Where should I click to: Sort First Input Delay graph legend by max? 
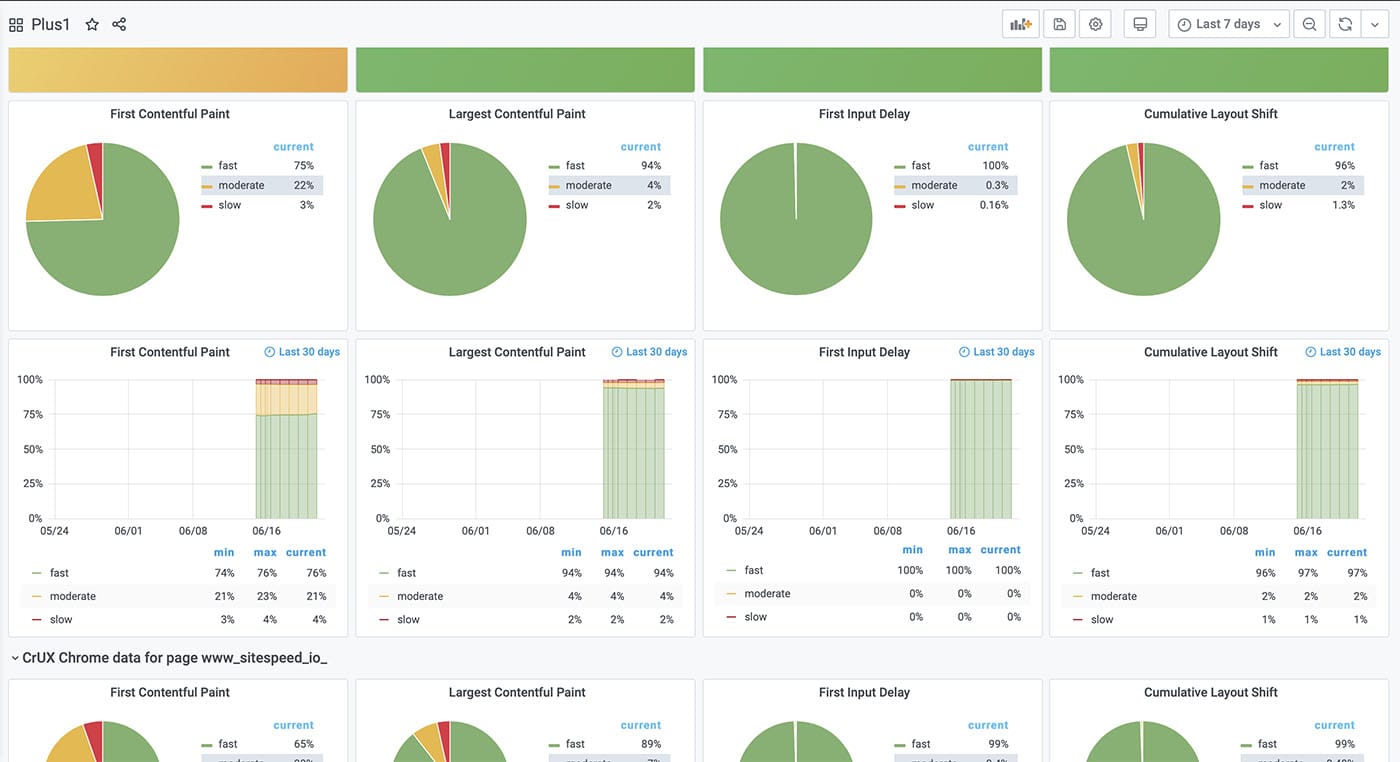pyautogui.click(x=960, y=550)
